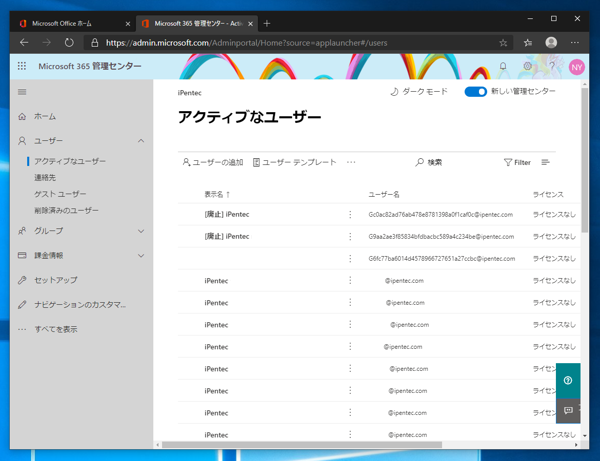
Task: Click the horizontal table scrollbar thumb
Action: pos(302,445)
